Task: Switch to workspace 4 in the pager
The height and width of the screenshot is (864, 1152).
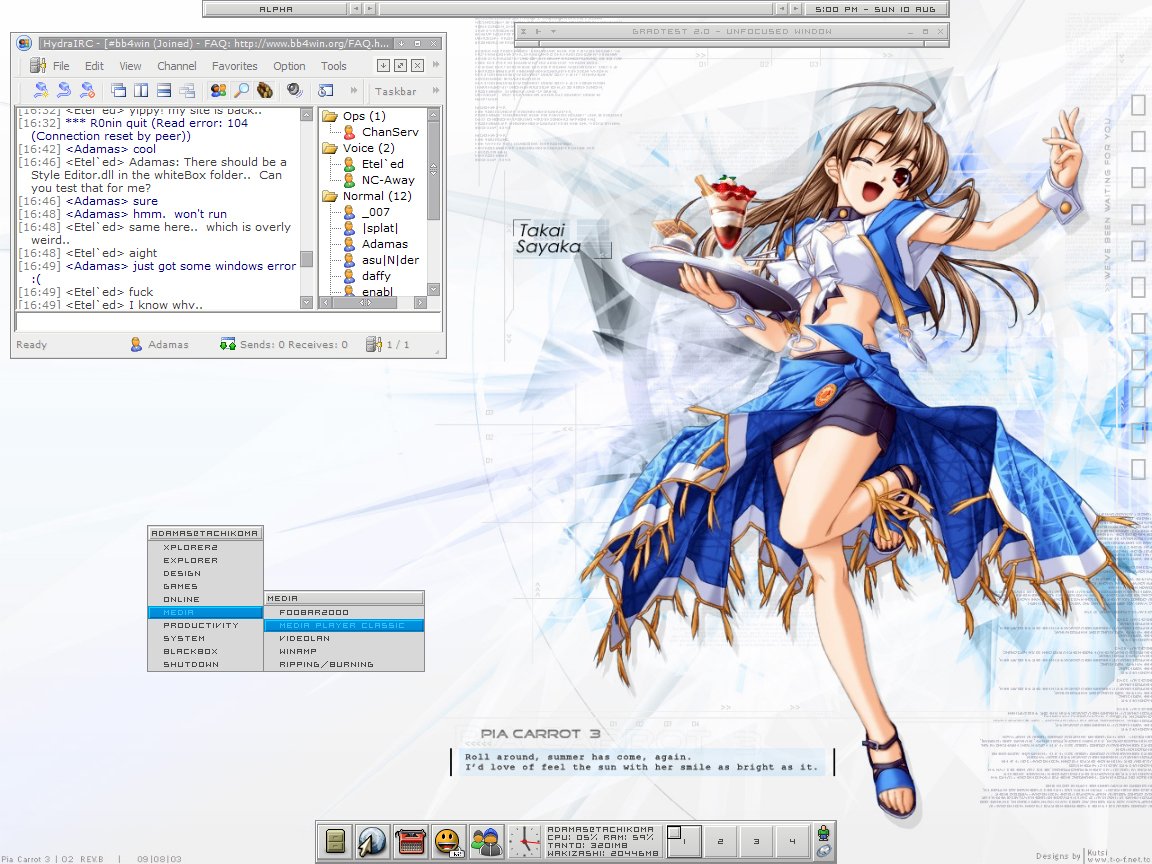Action: point(792,842)
